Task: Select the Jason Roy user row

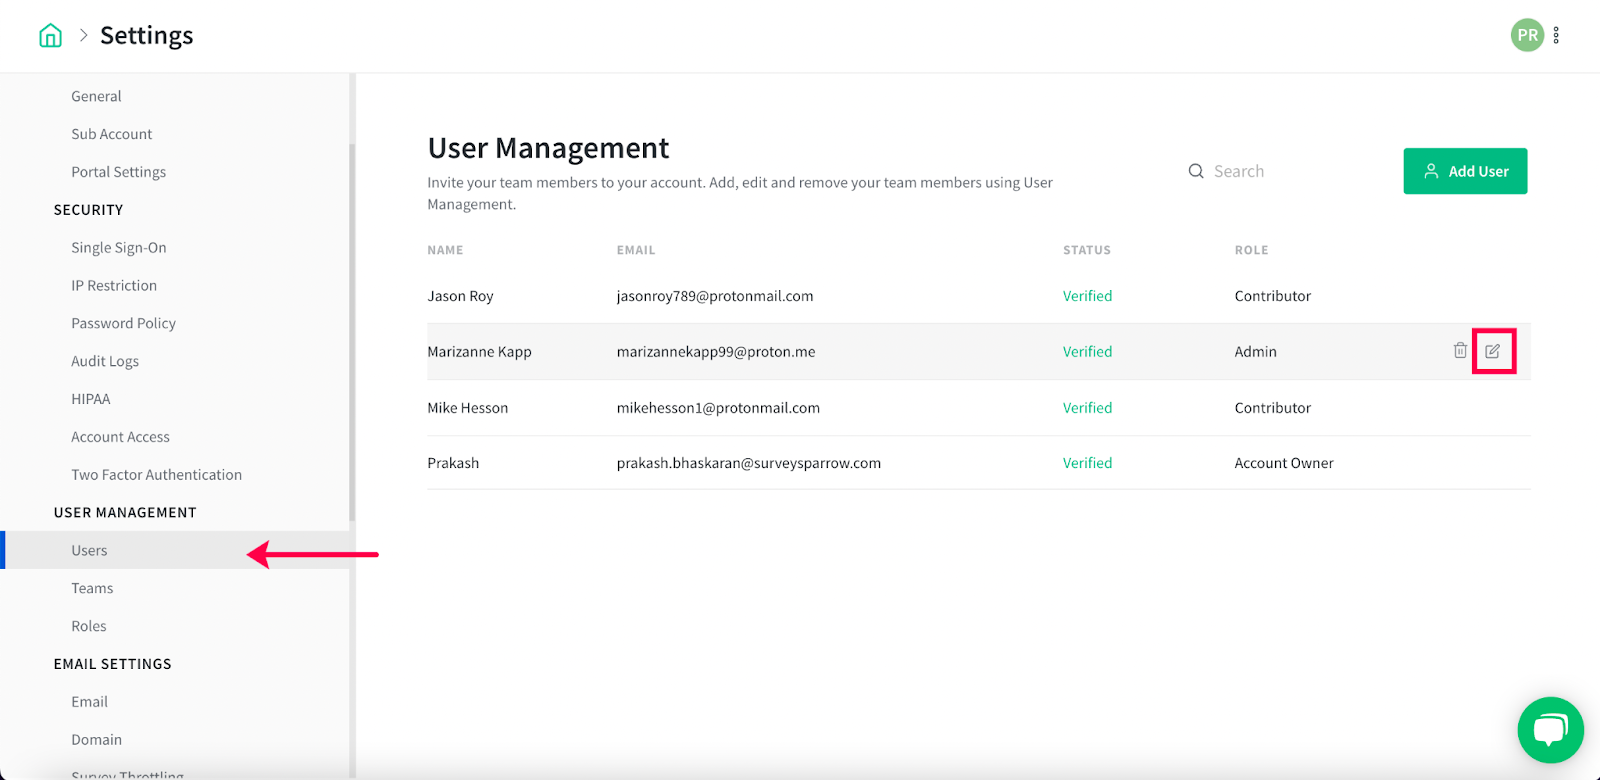Action: (460, 296)
